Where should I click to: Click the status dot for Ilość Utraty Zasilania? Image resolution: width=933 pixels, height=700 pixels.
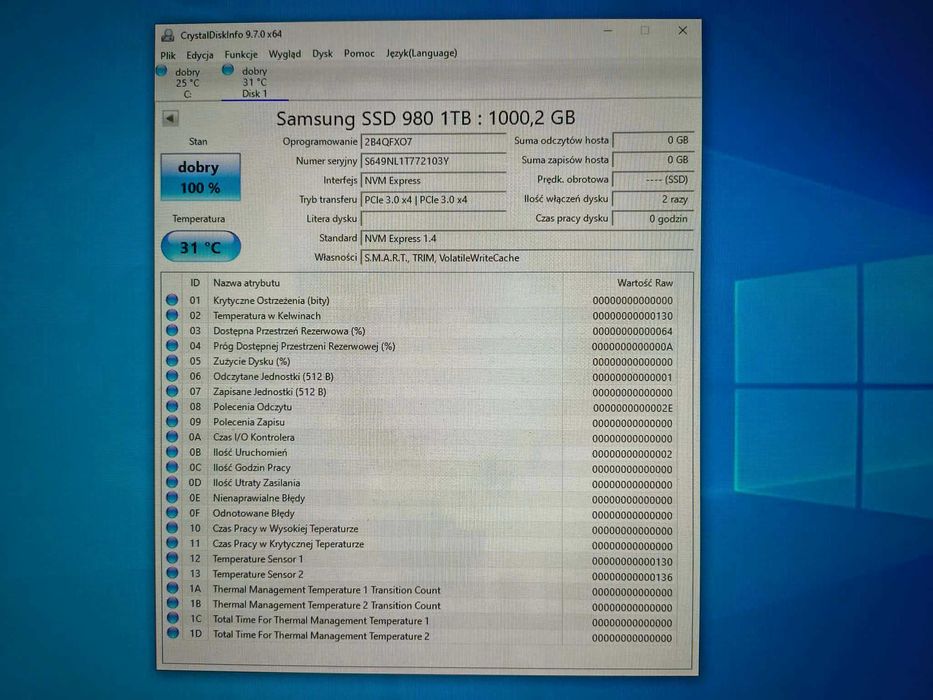(x=172, y=482)
